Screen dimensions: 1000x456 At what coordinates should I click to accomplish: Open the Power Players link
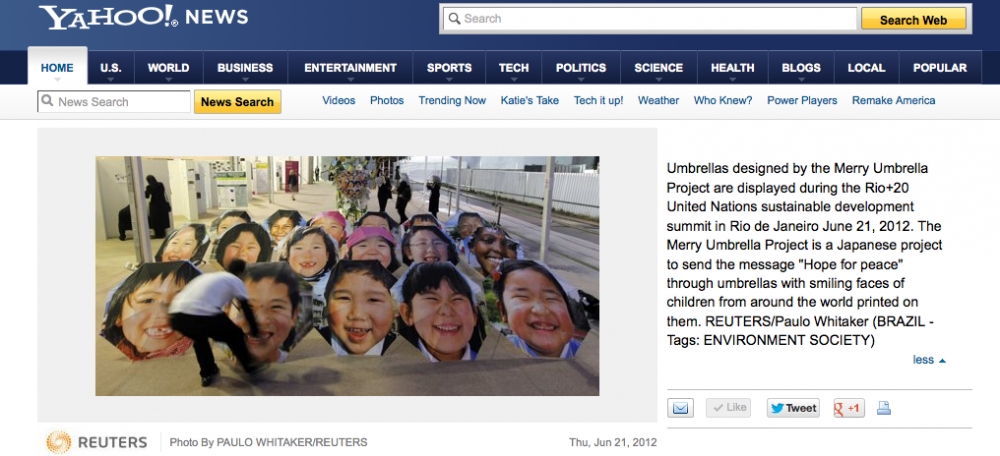click(x=802, y=100)
